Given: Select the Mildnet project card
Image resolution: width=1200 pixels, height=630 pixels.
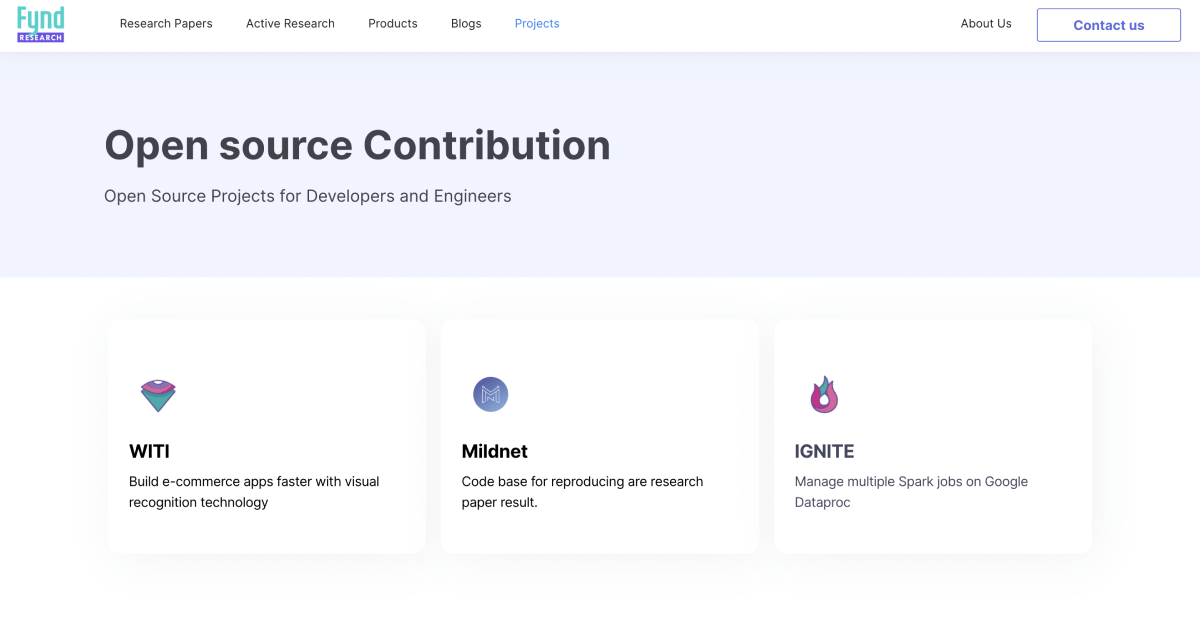Looking at the screenshot, I should coord(599,435).
